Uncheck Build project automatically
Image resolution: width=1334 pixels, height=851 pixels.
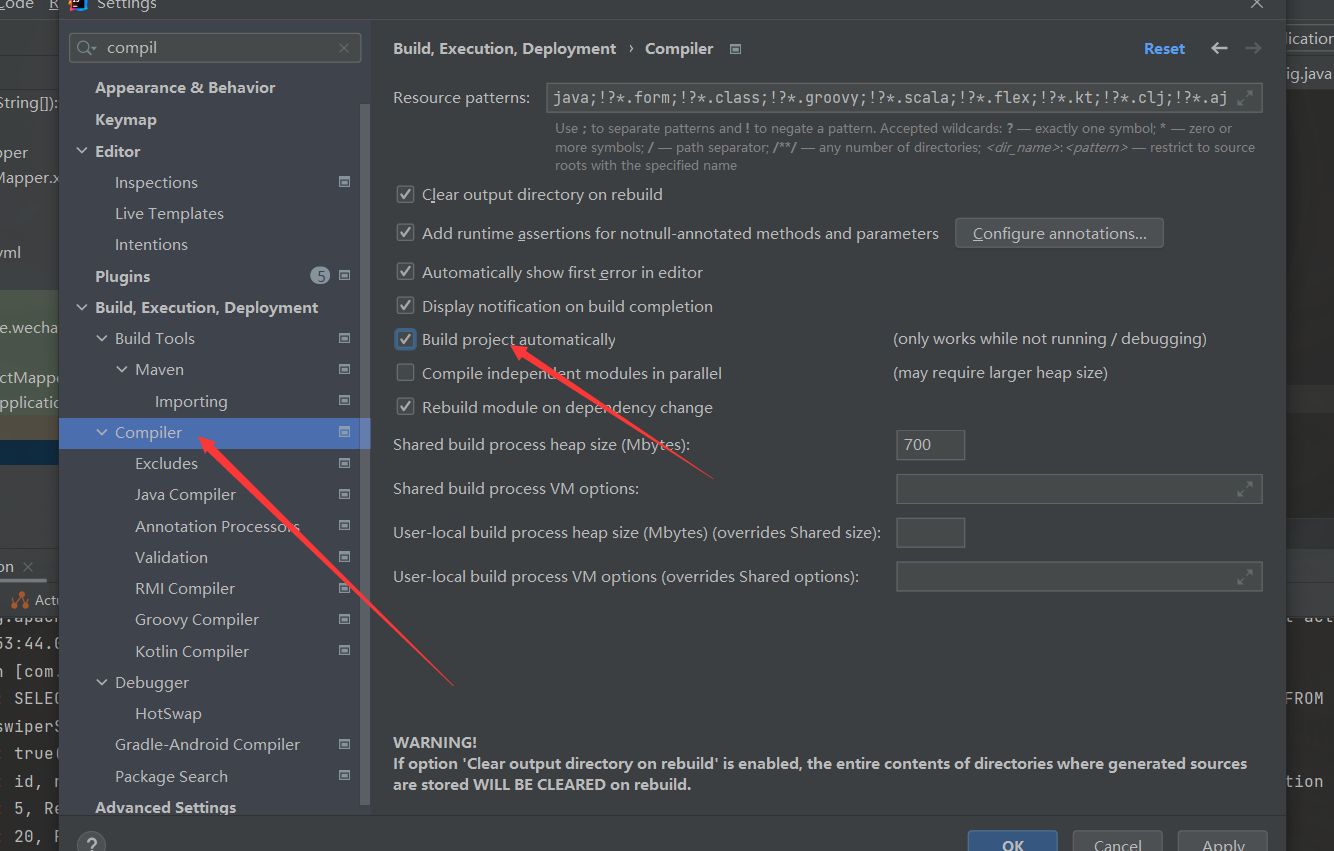click(x=405, y=339)
